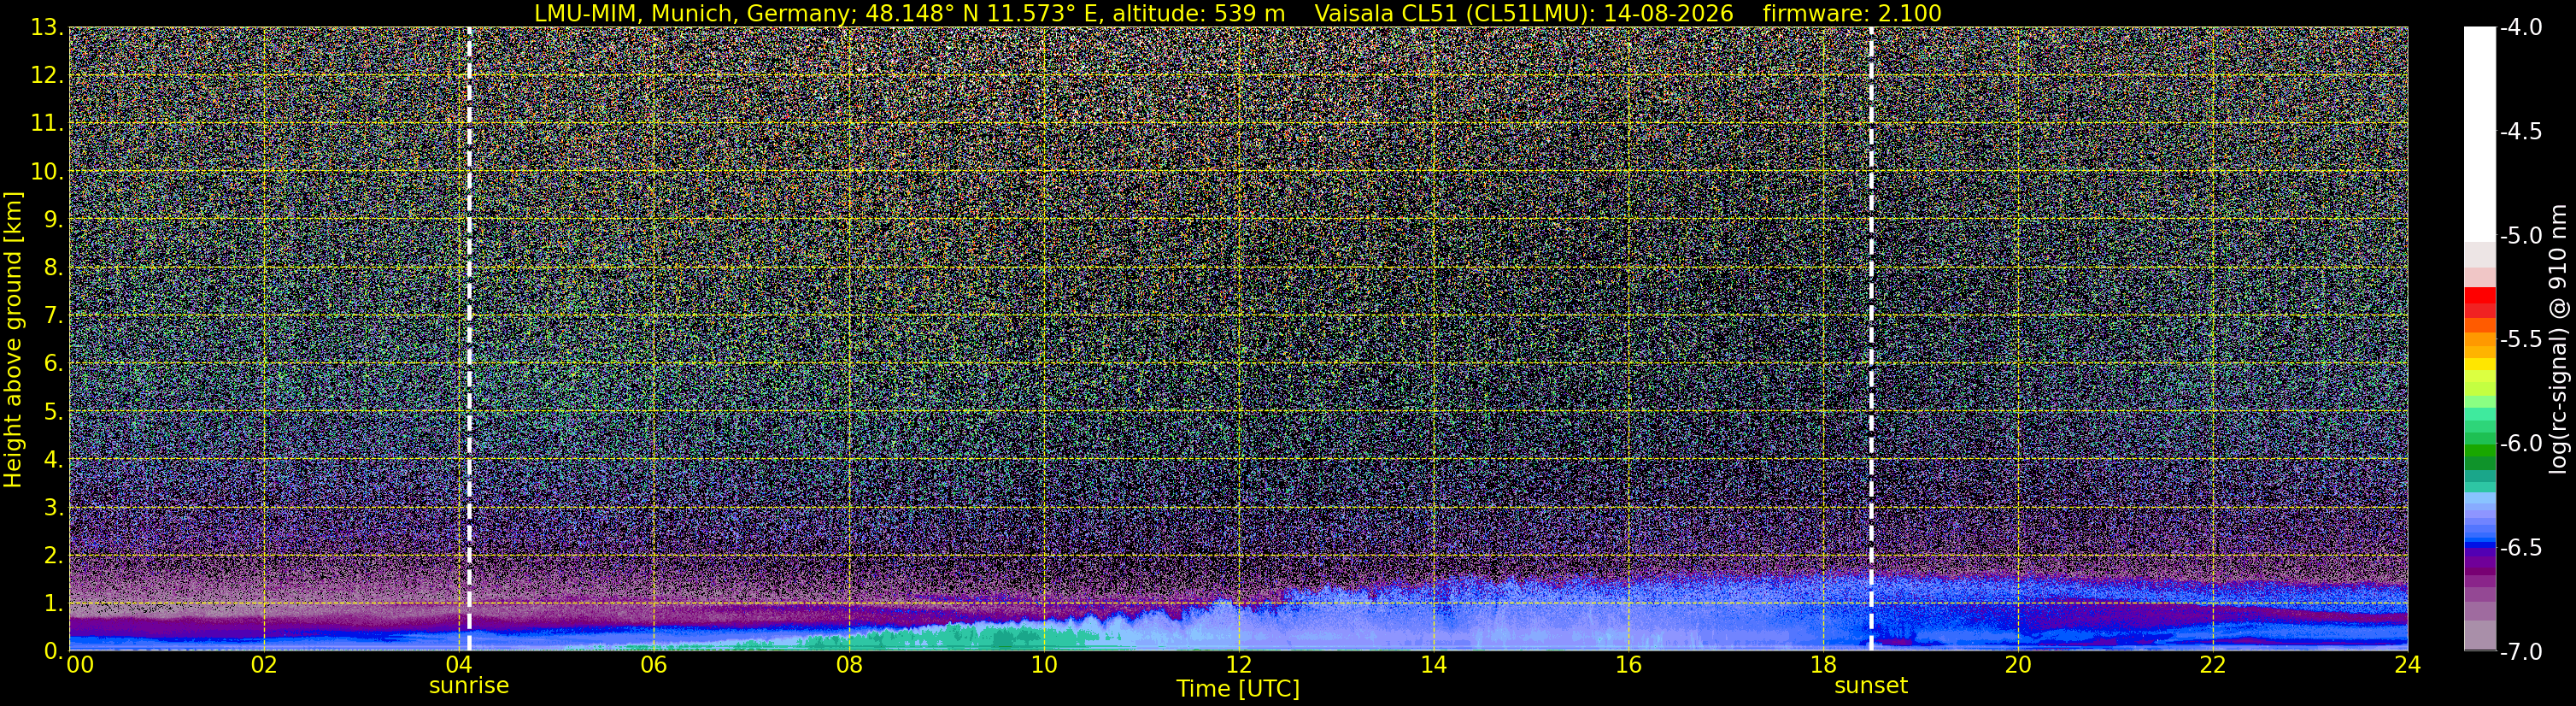Click the 'Time [UTC]' axis label
The height and width of the screenshot is (706, 2576).
pos(1238,689)
